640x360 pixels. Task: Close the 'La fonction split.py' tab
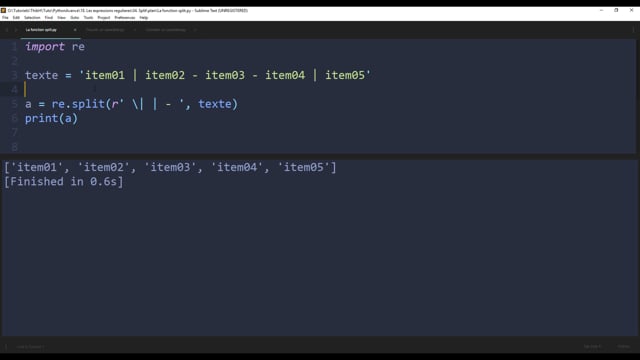[75, 30]
